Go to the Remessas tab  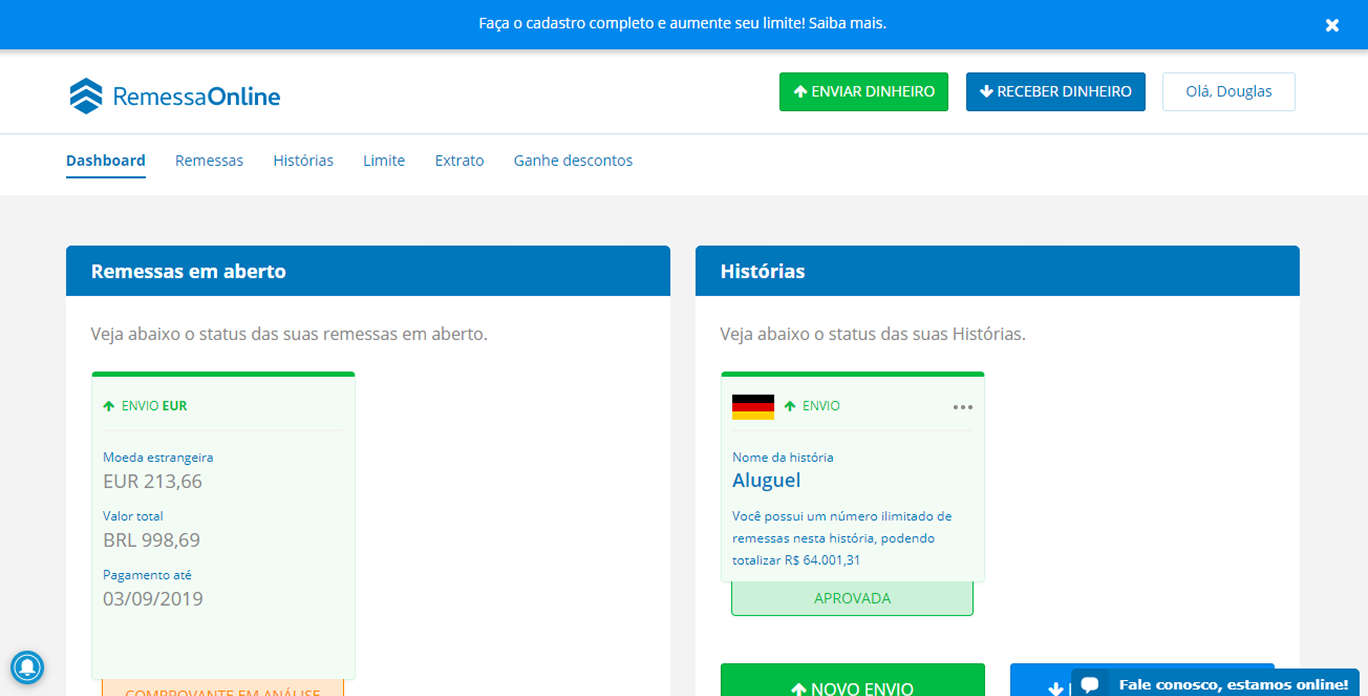pos(209,160)
